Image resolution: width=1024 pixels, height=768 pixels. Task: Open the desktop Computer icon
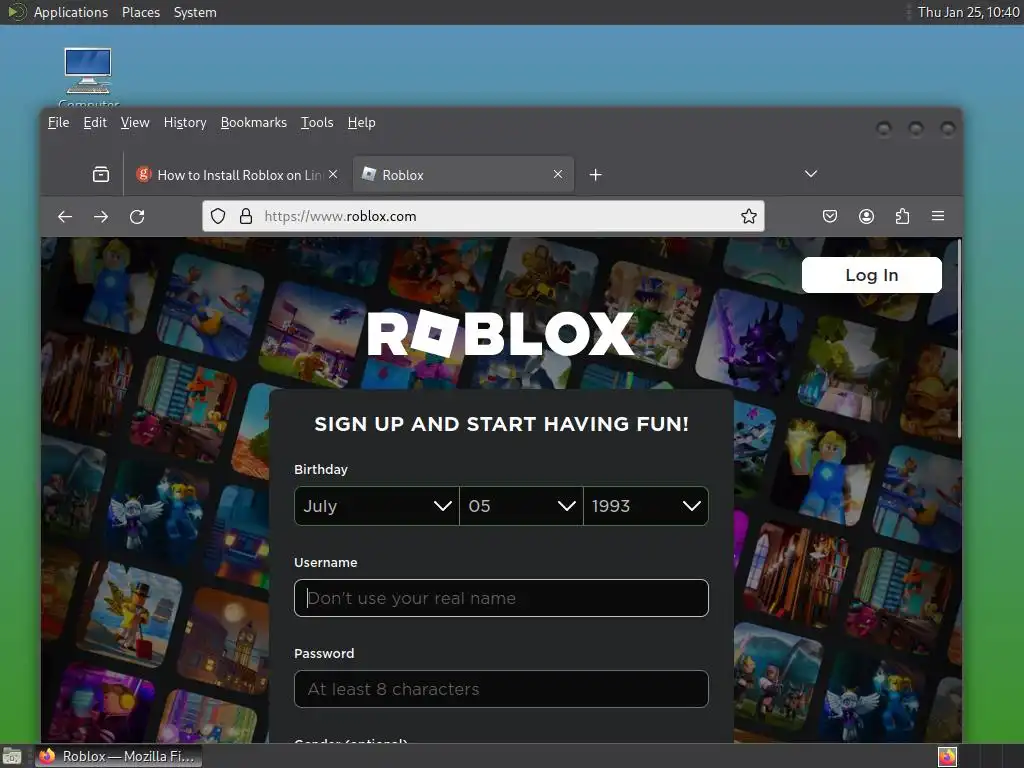pyautogui.click(x=88, y=76)
